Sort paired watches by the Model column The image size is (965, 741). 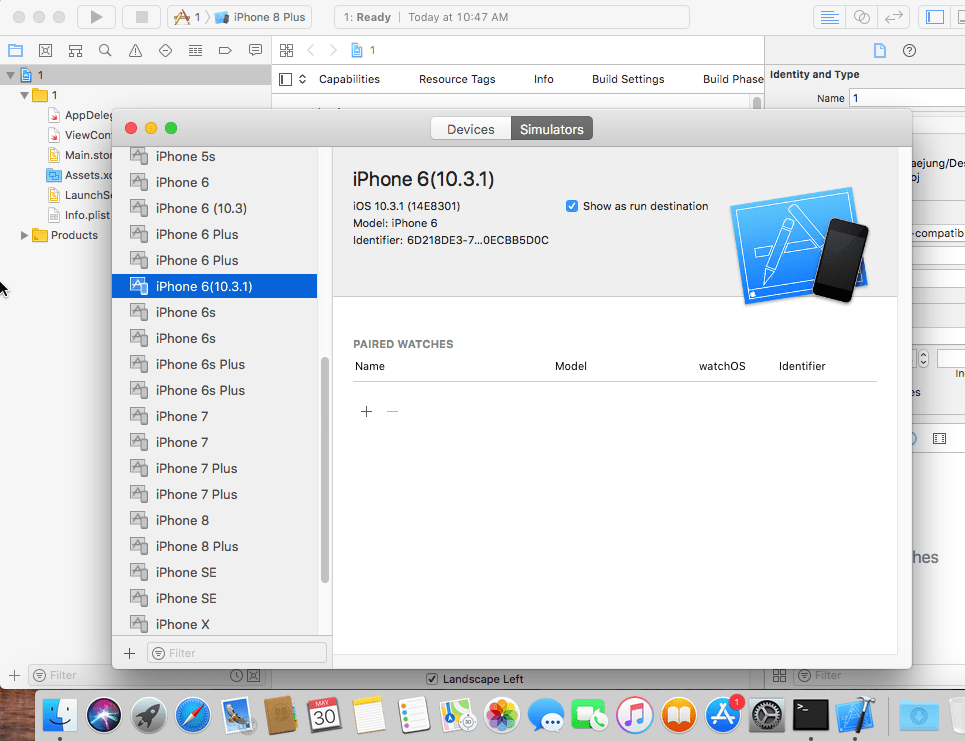click(571, 366)
